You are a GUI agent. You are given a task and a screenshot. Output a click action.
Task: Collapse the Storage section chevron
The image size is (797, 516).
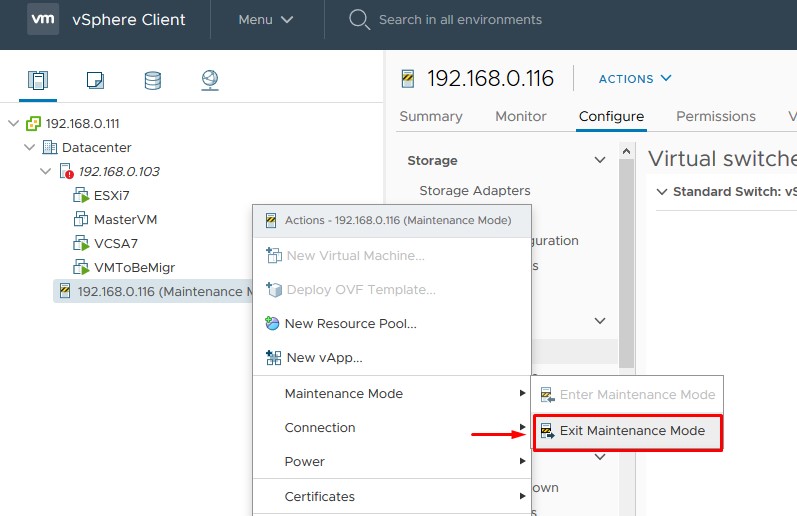tap(600, 160)
